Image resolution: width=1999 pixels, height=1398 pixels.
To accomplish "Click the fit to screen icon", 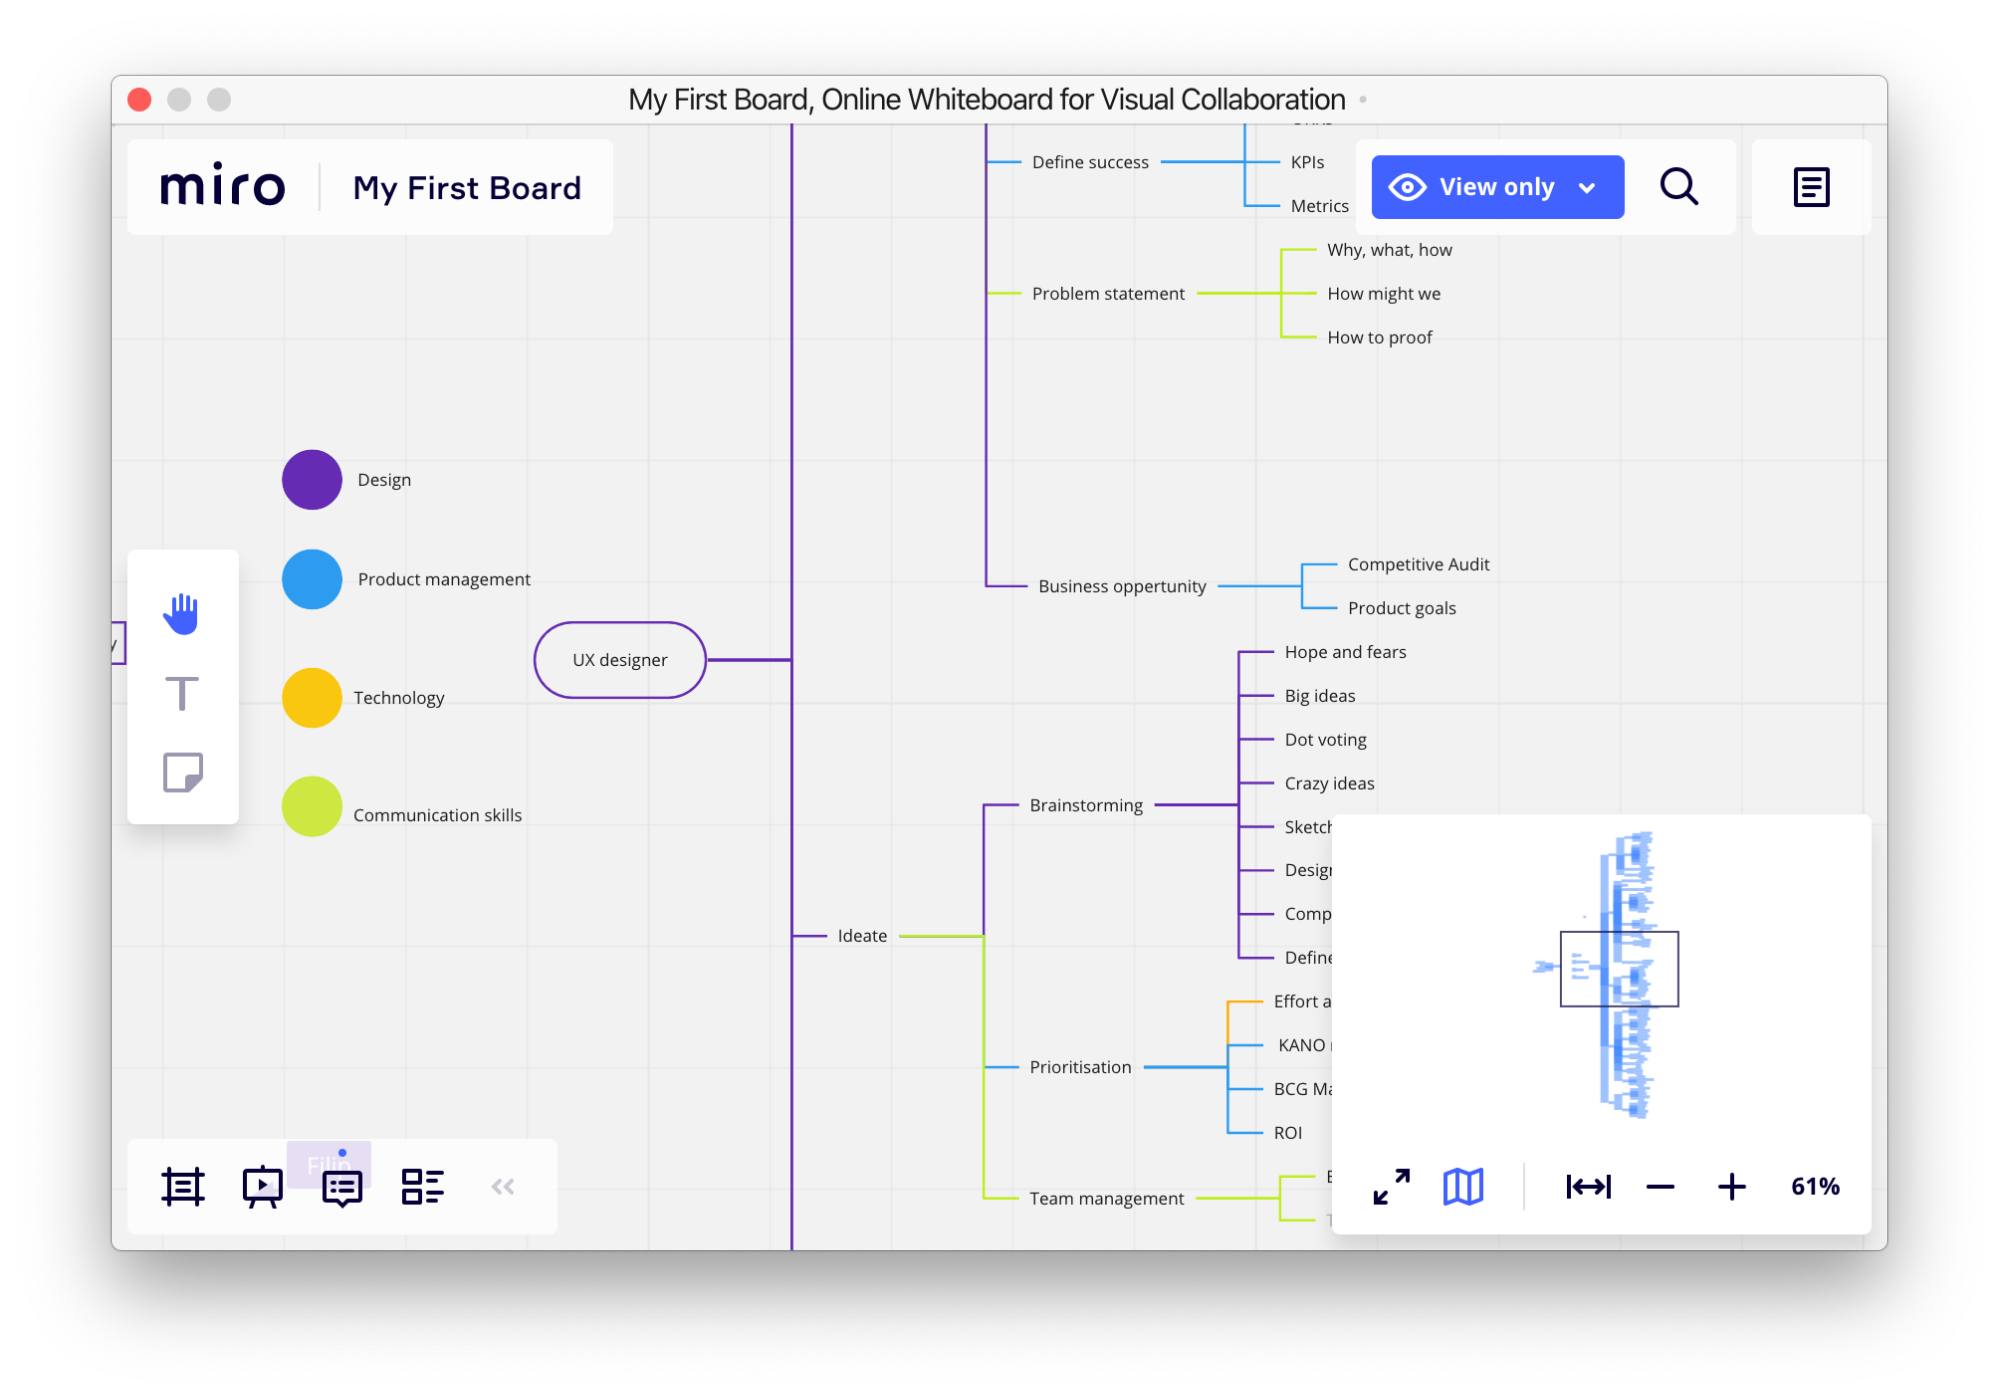I will (1588, 1187).
